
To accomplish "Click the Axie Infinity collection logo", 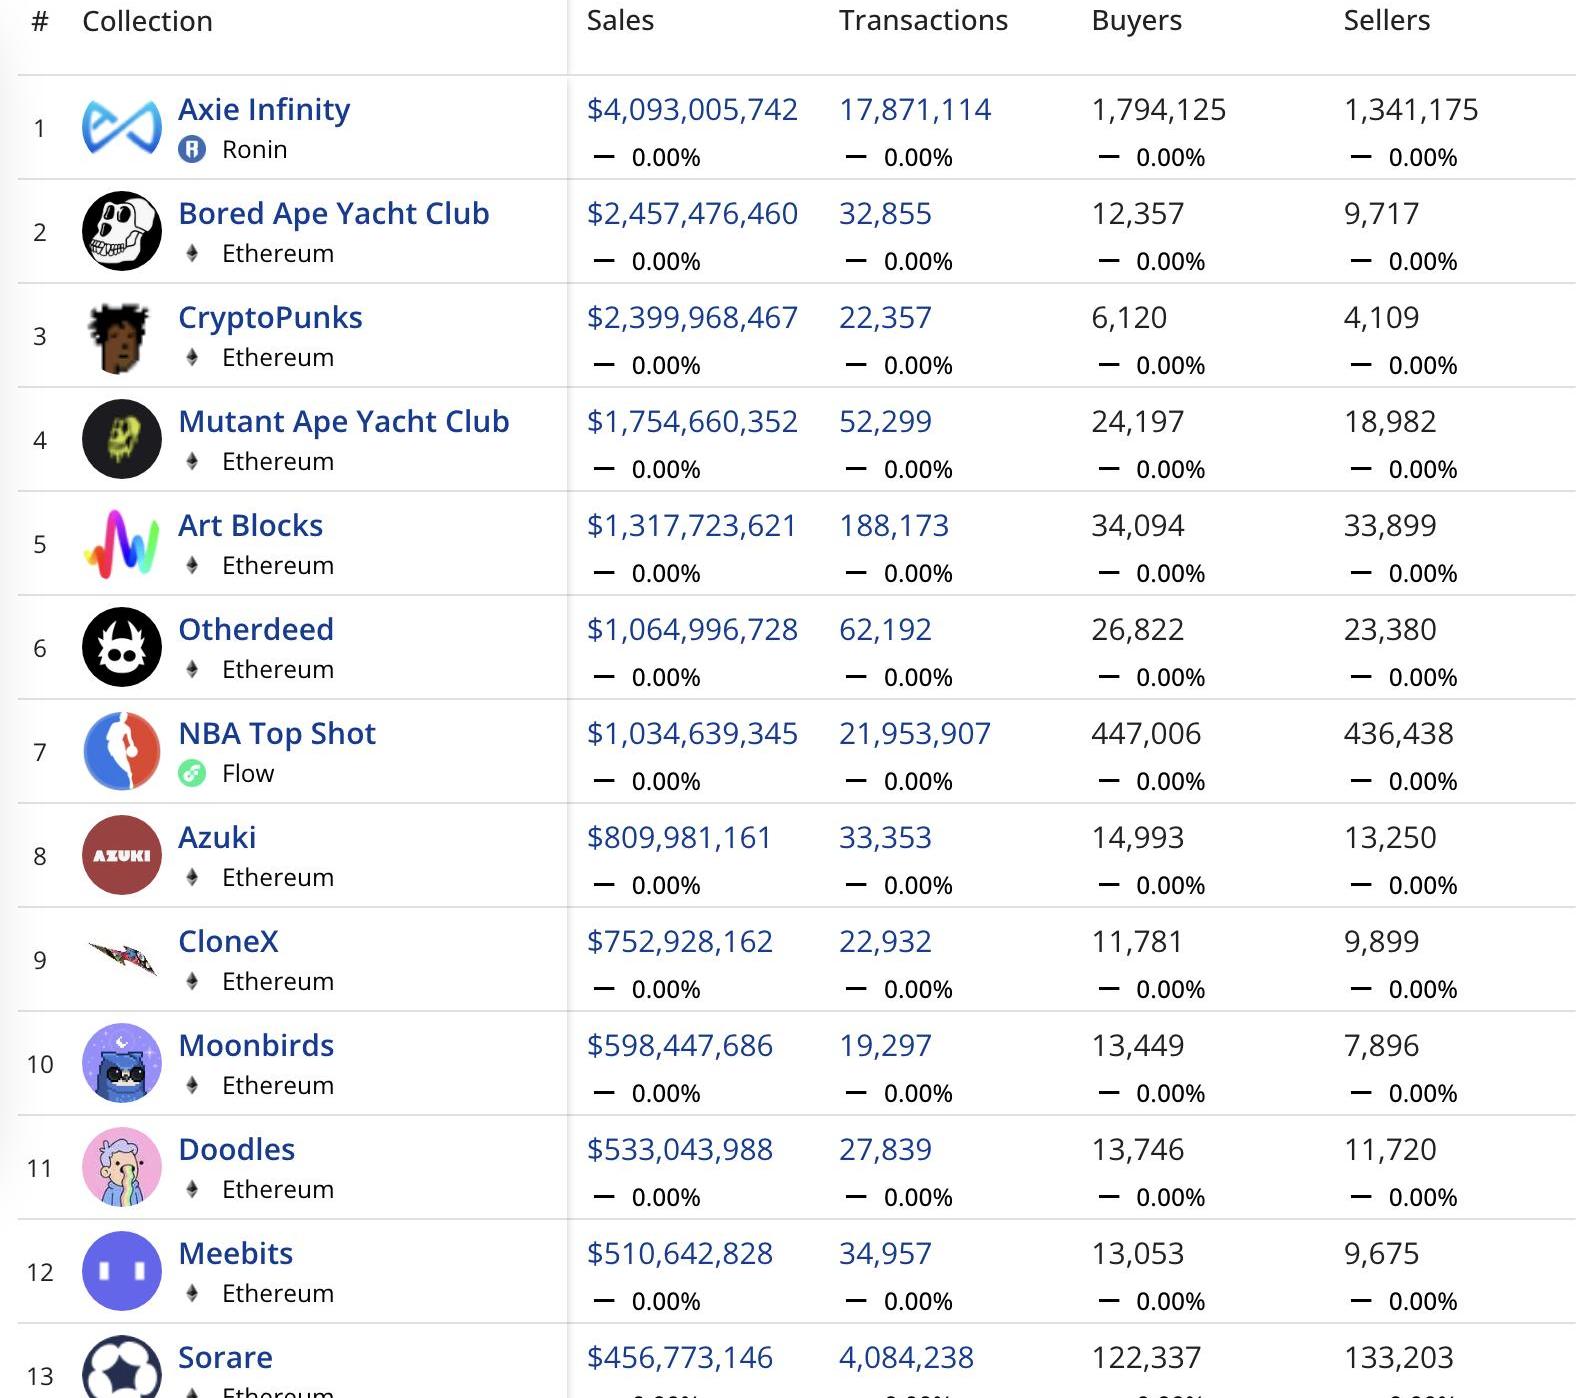I will 121,128.
